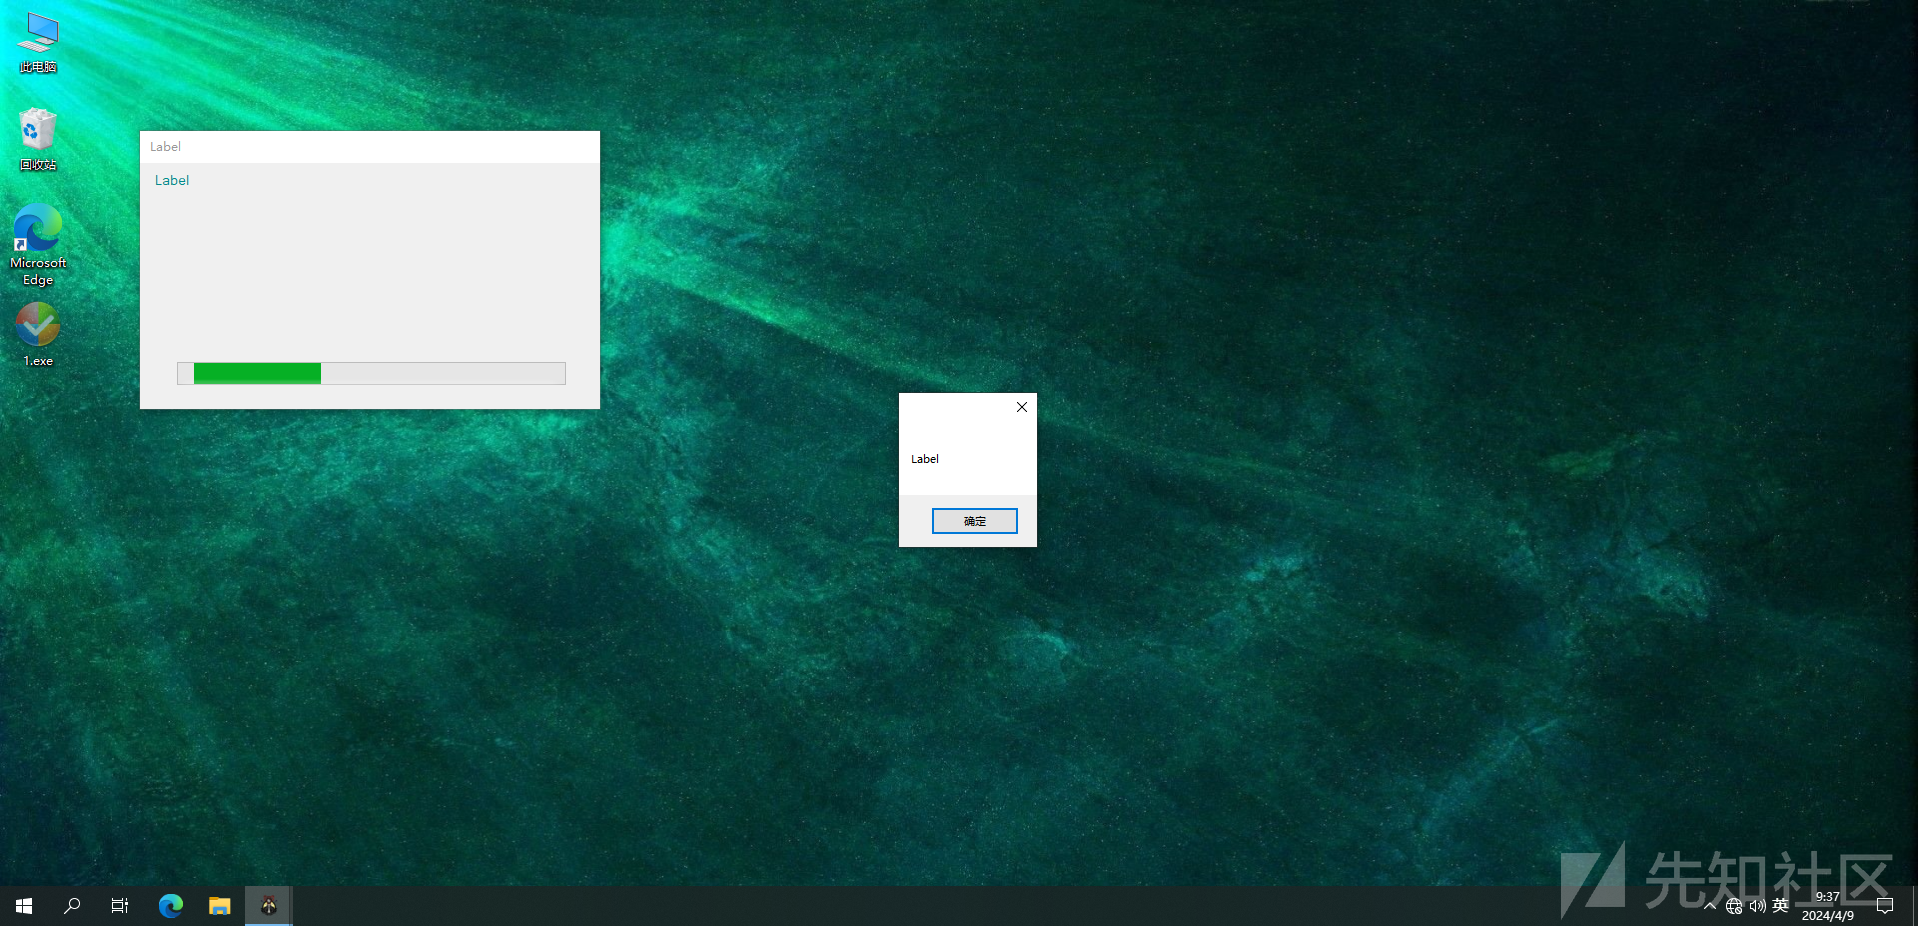Open Task View on the taskbar
Screen dimensions: 1918x926
[x=120, y=906]
